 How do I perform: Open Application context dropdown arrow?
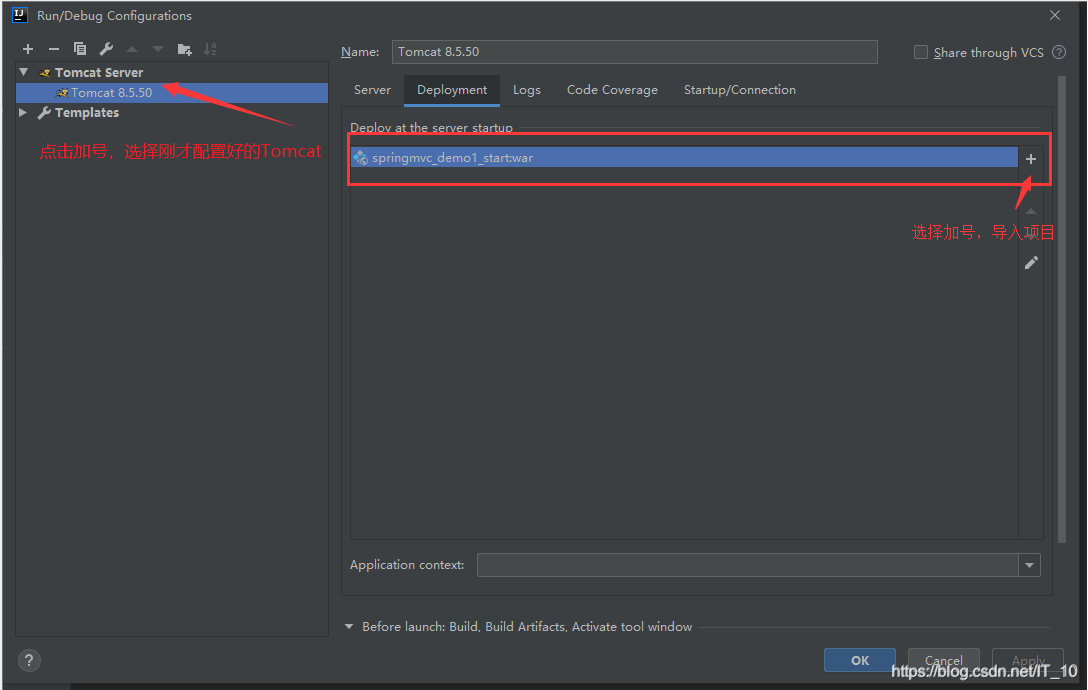pos(1029,565)
